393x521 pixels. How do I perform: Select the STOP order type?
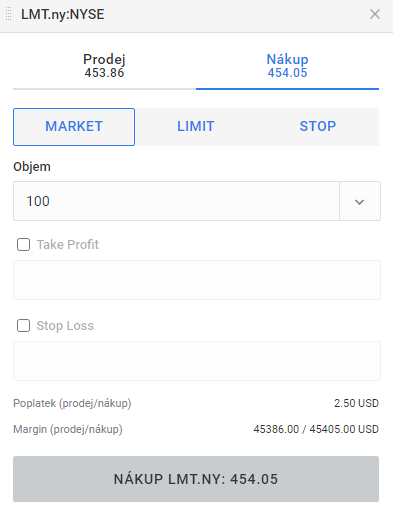tap(318, 127)
